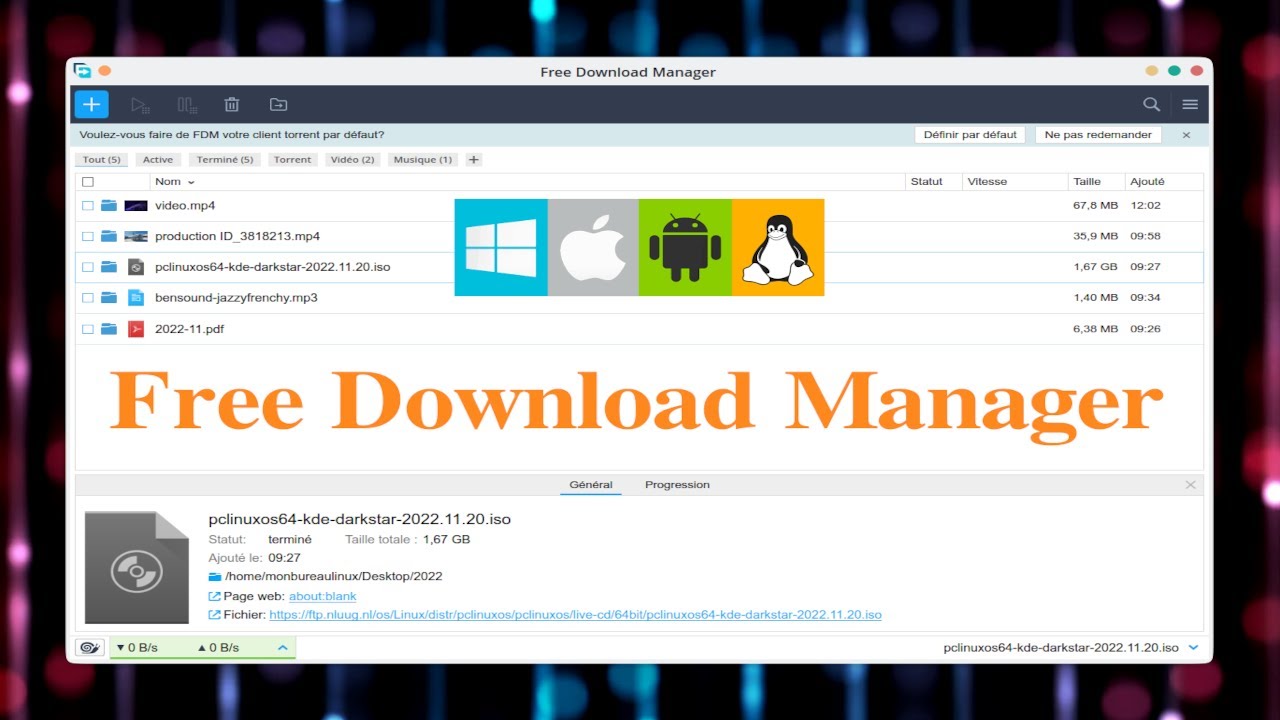Click the download speed 0 B/s indicator

(138, 648)
